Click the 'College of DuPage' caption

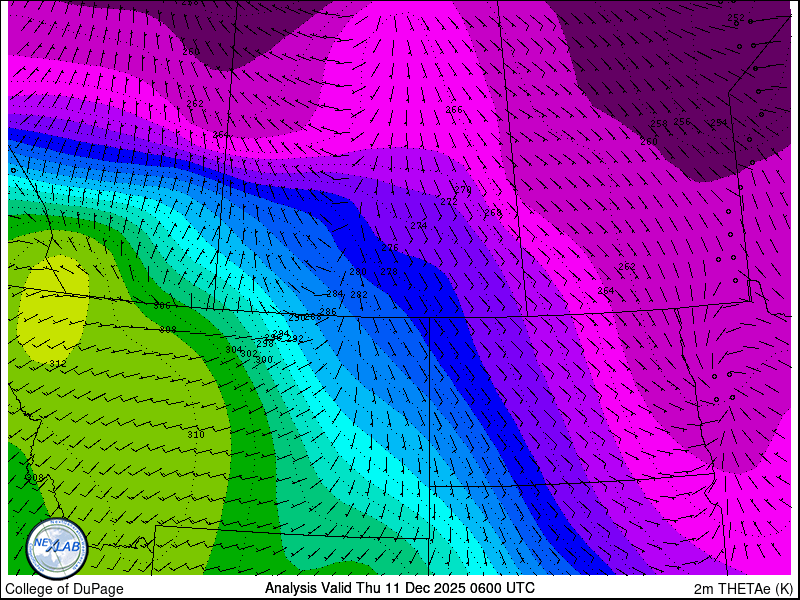point(64,589)
